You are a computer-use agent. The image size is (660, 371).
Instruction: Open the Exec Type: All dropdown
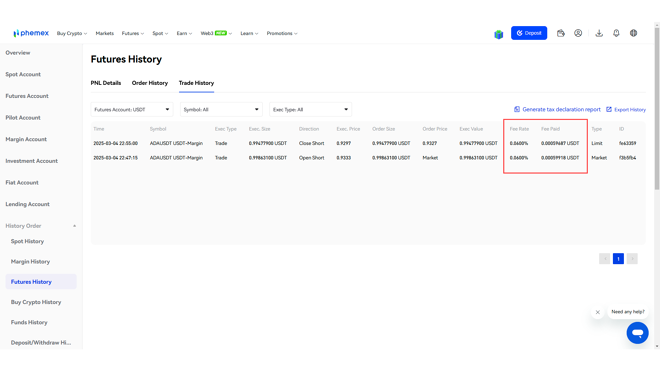[310, 109]
